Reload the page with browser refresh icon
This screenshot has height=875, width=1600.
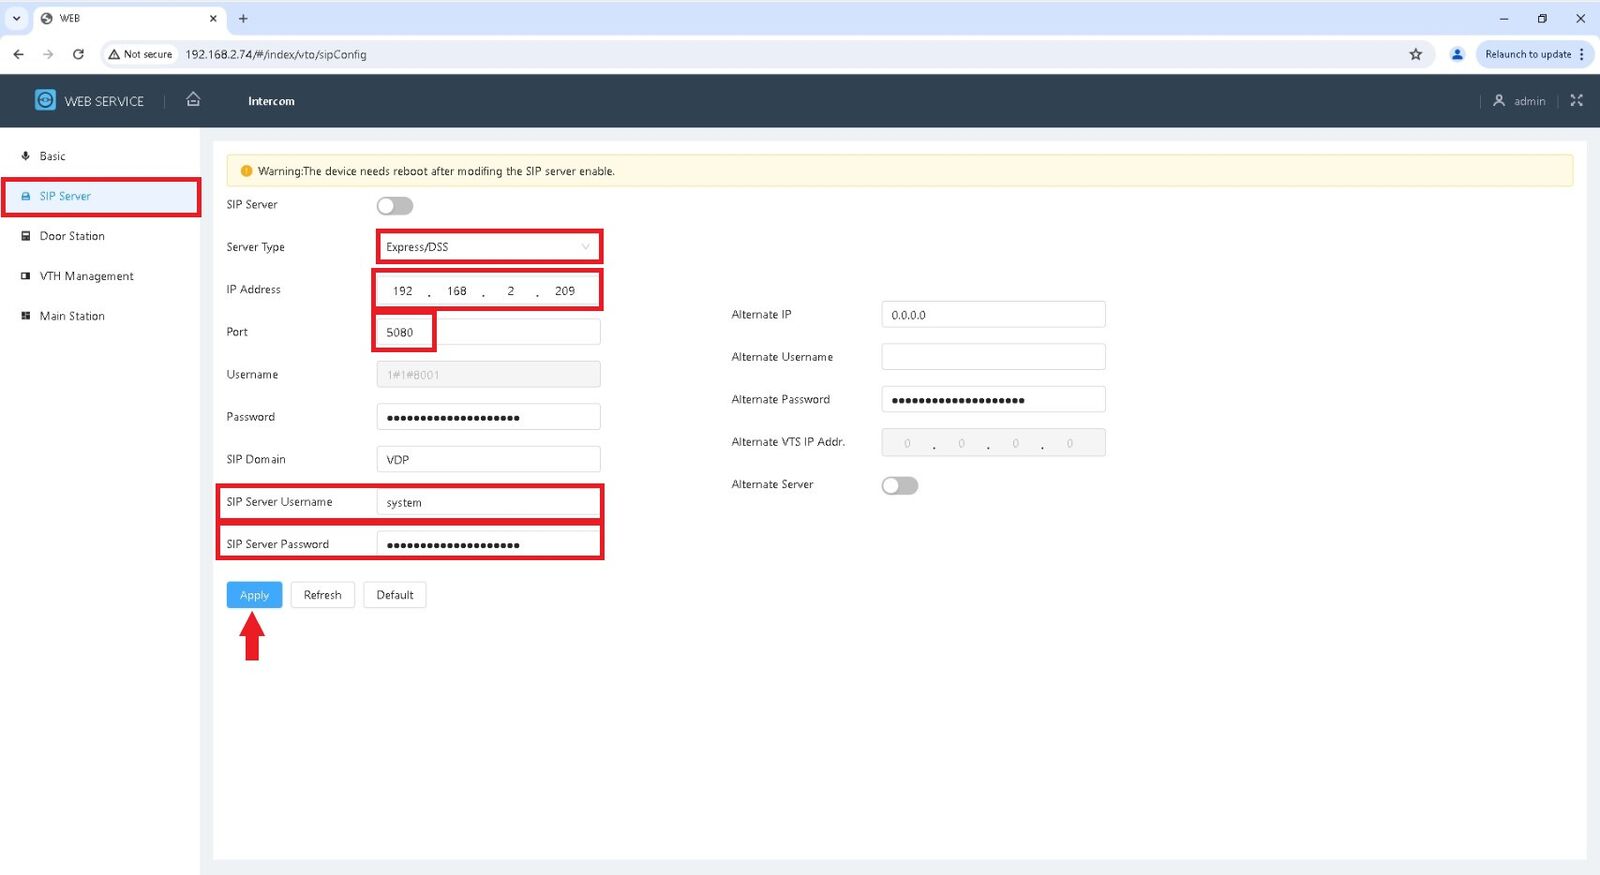coord(78,54)
